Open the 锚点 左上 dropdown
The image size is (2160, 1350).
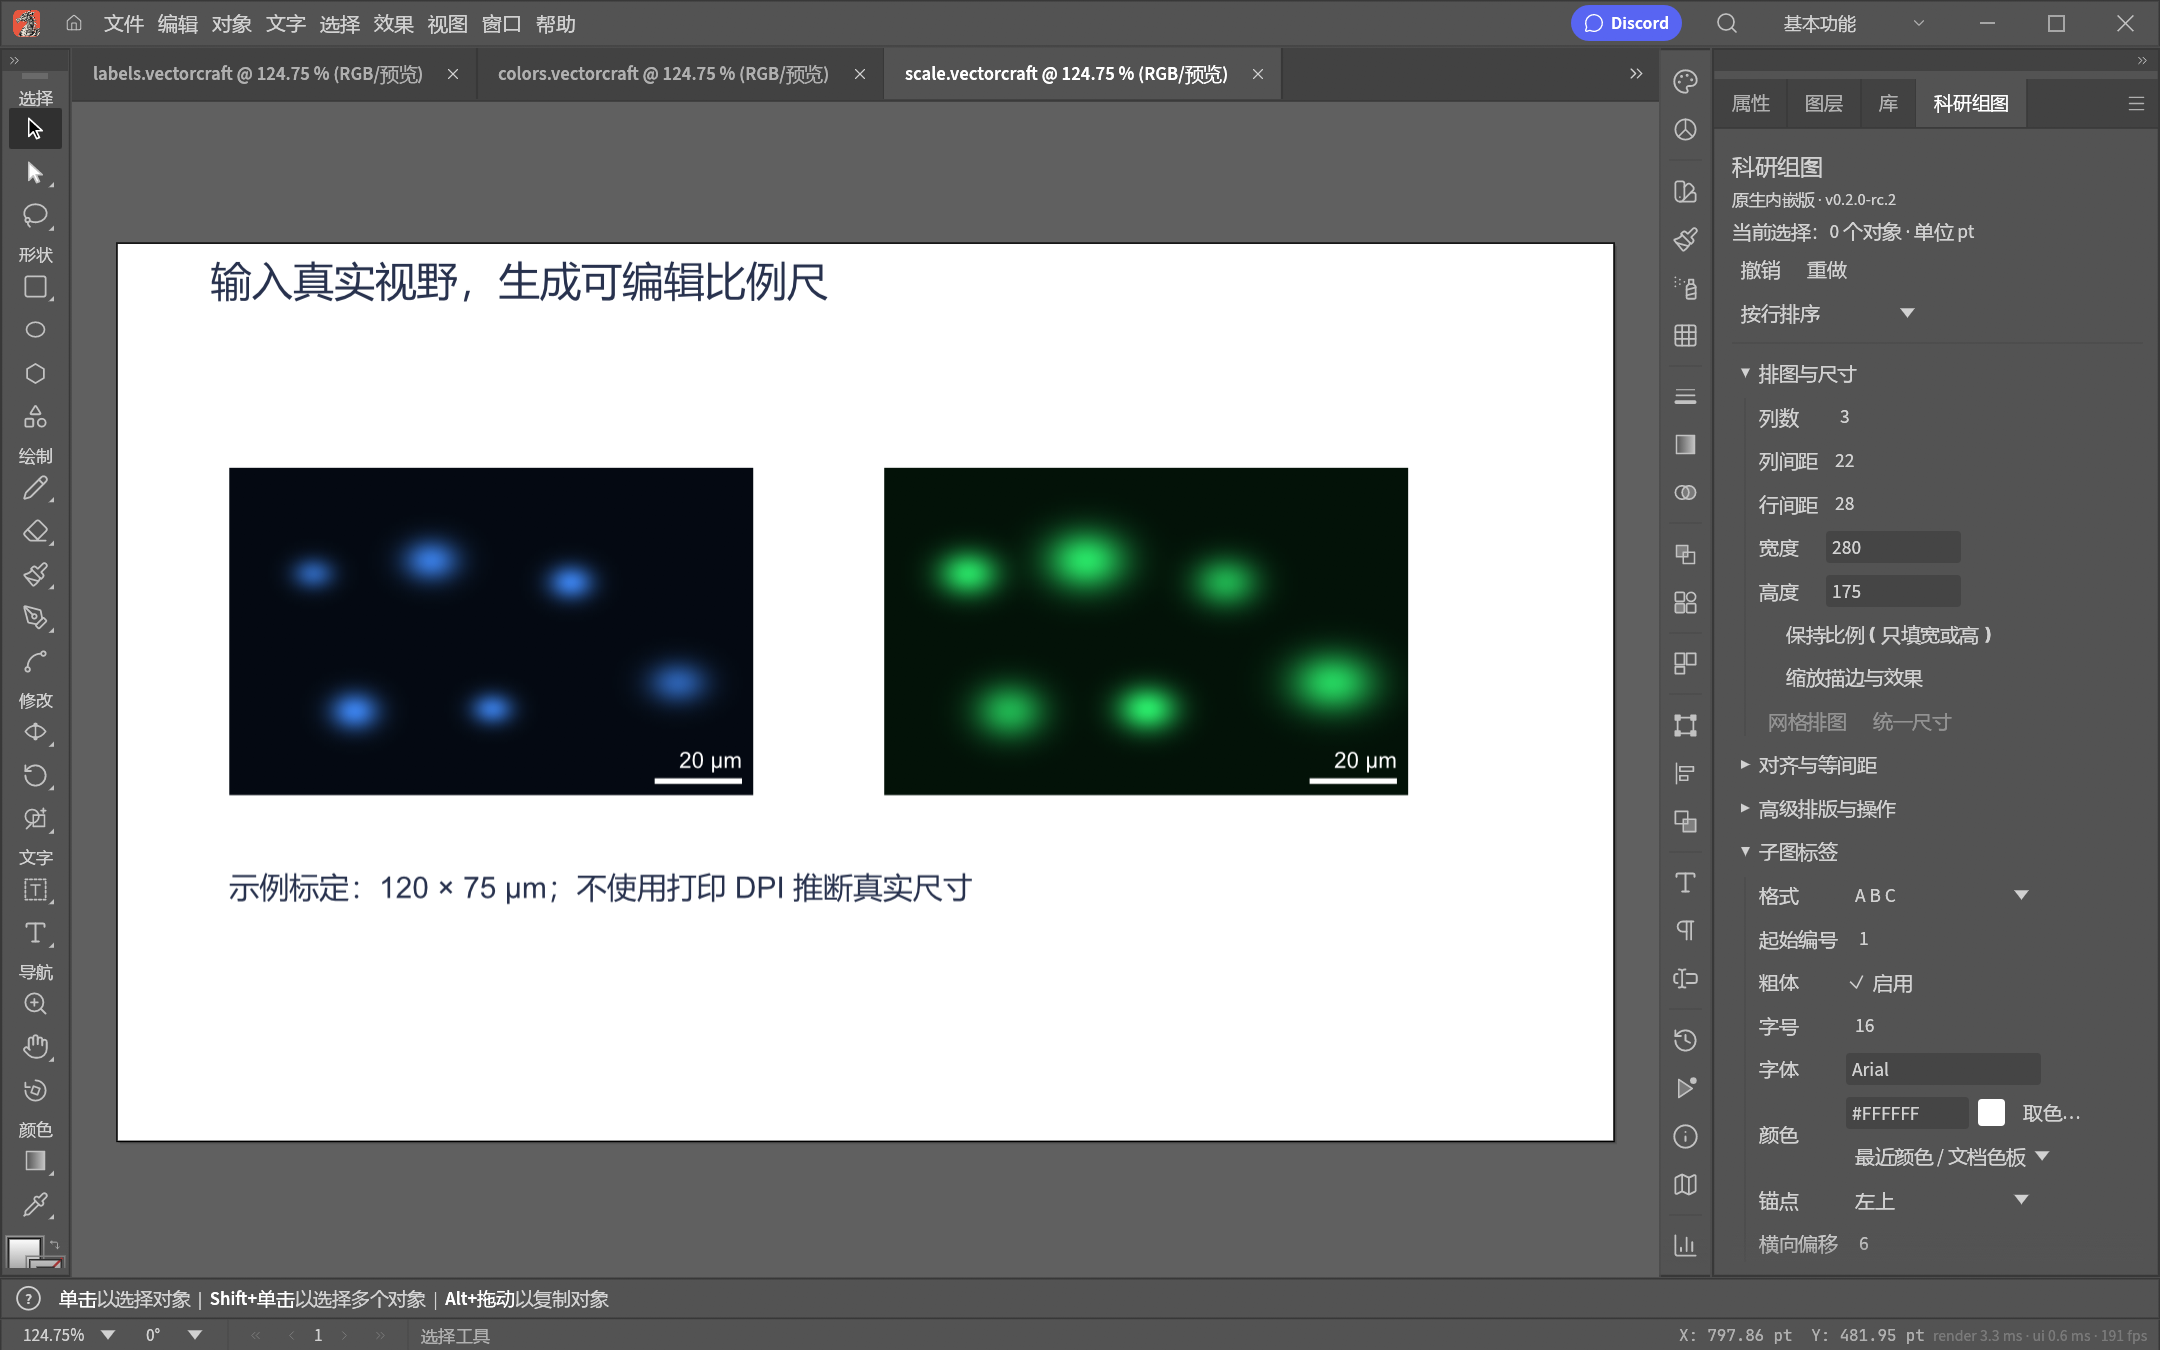[x=1942, y=1200]
